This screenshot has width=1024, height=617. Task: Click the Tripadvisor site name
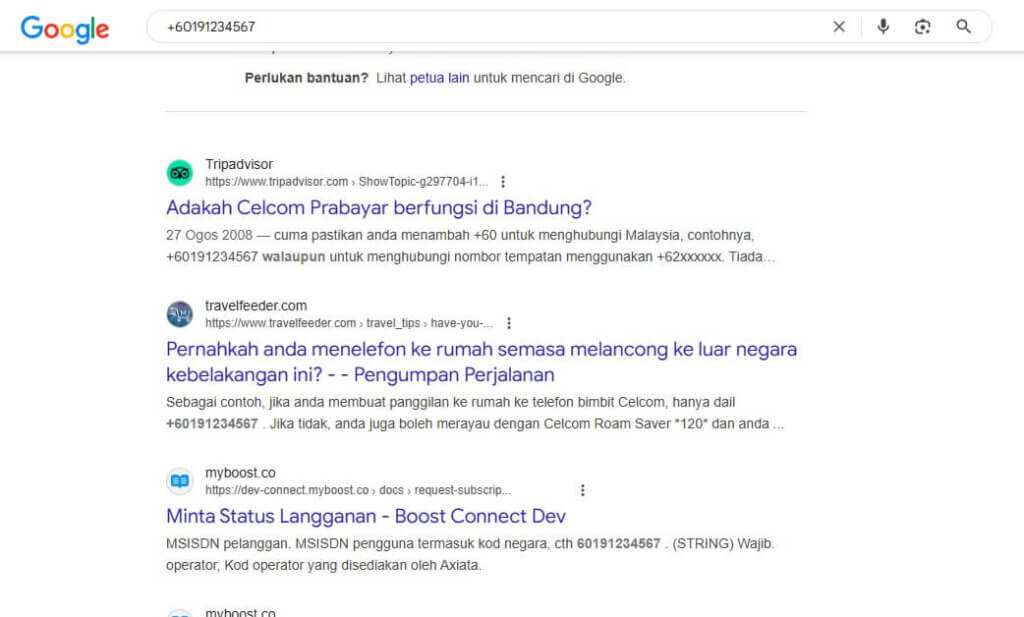click(239, 165)
